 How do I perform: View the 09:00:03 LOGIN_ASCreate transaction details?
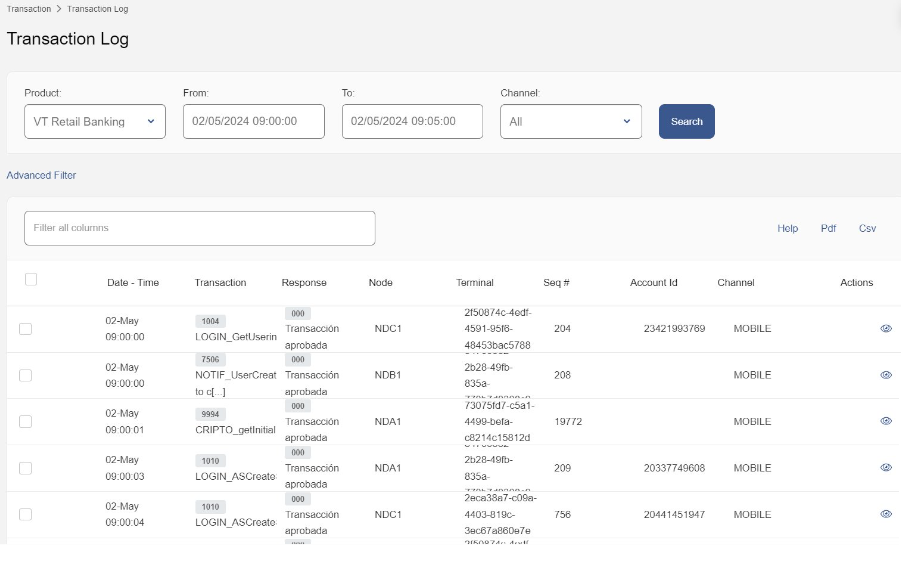(885, 467)
